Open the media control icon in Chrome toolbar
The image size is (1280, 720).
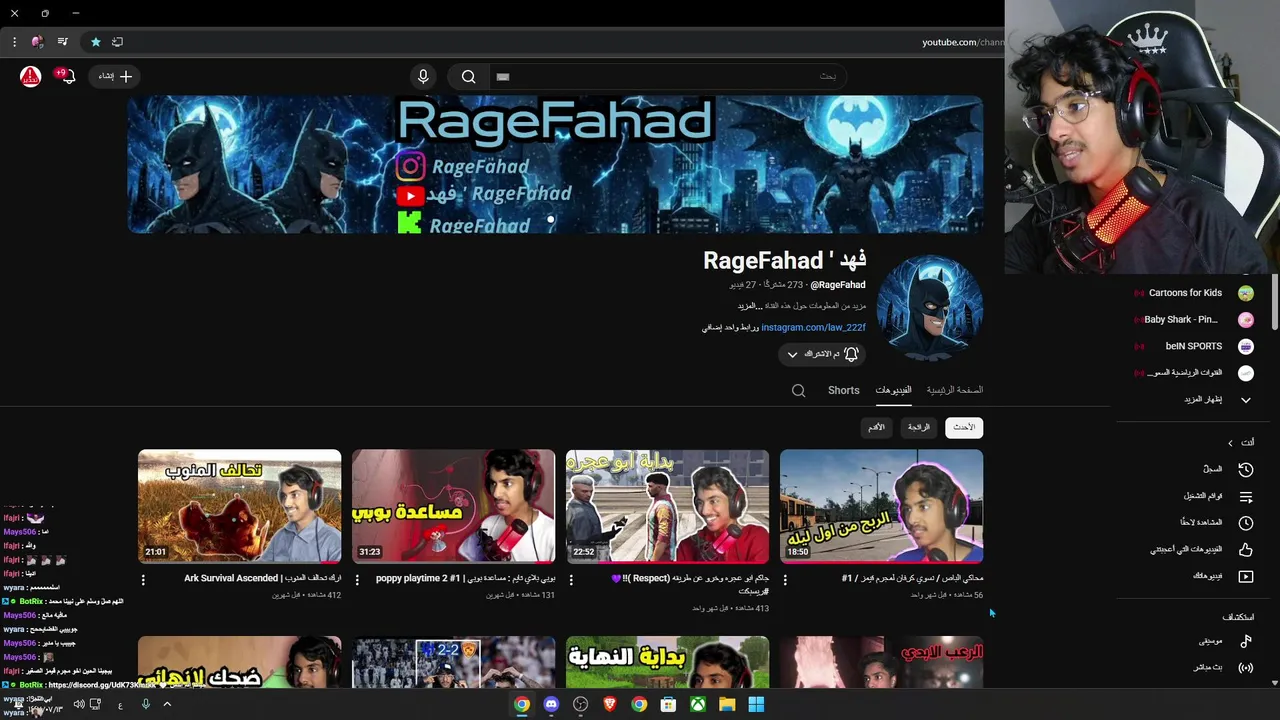(62, 42)
